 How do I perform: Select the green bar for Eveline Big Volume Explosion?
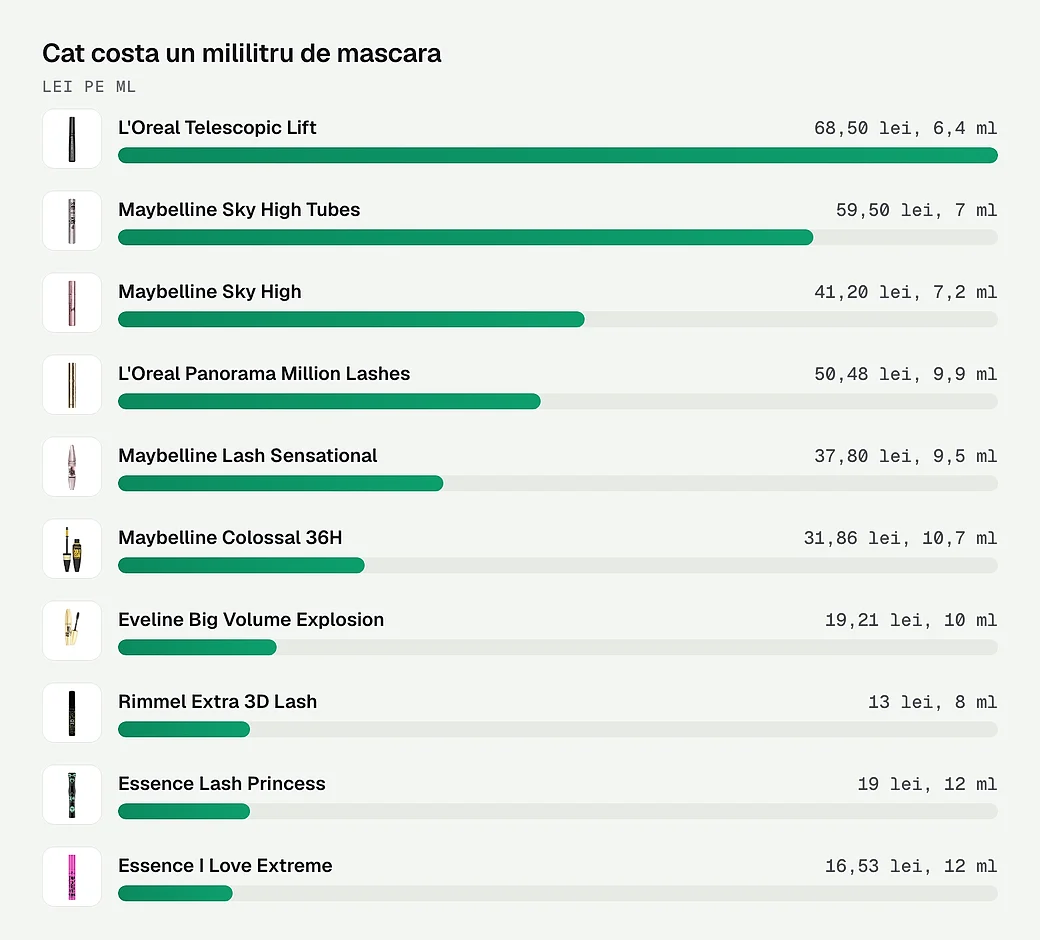pyautogui.click(x=197, y=647)
